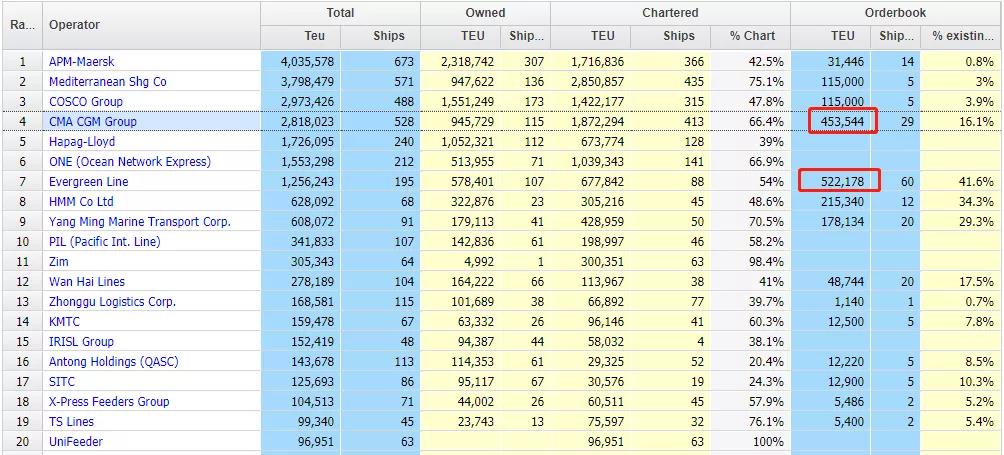The width and height of the screenshot is (1004, 455).
Task: Select total Teu cell 4,035,578
Action: coord(301,61)
